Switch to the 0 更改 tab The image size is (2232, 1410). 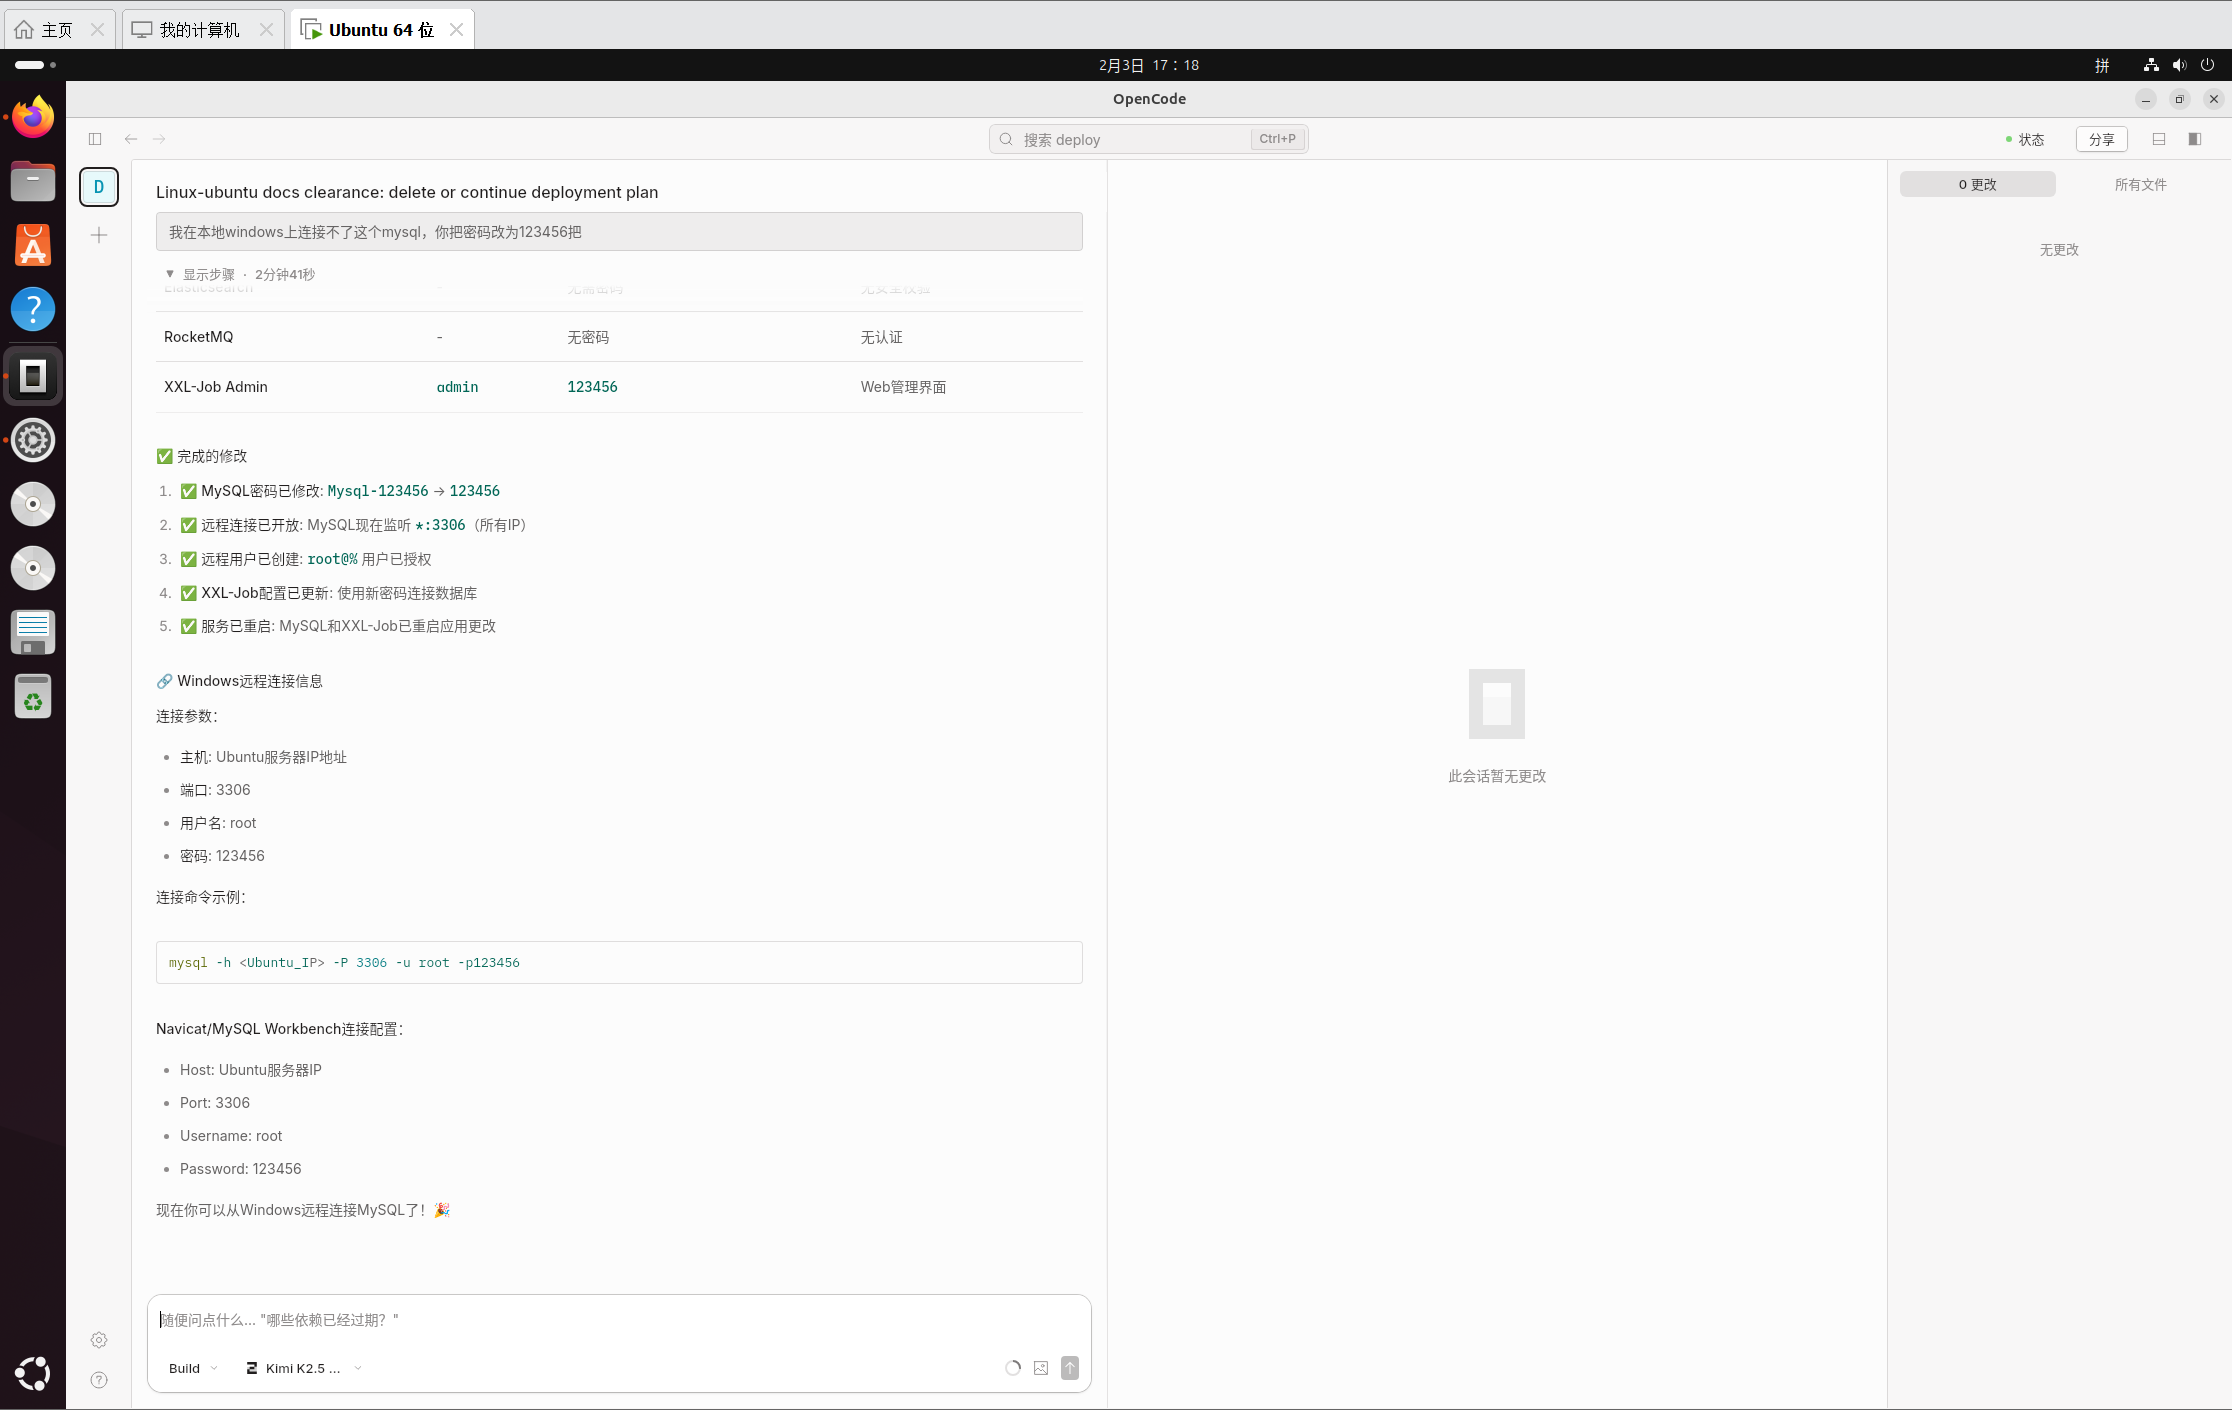[1977, 184]
